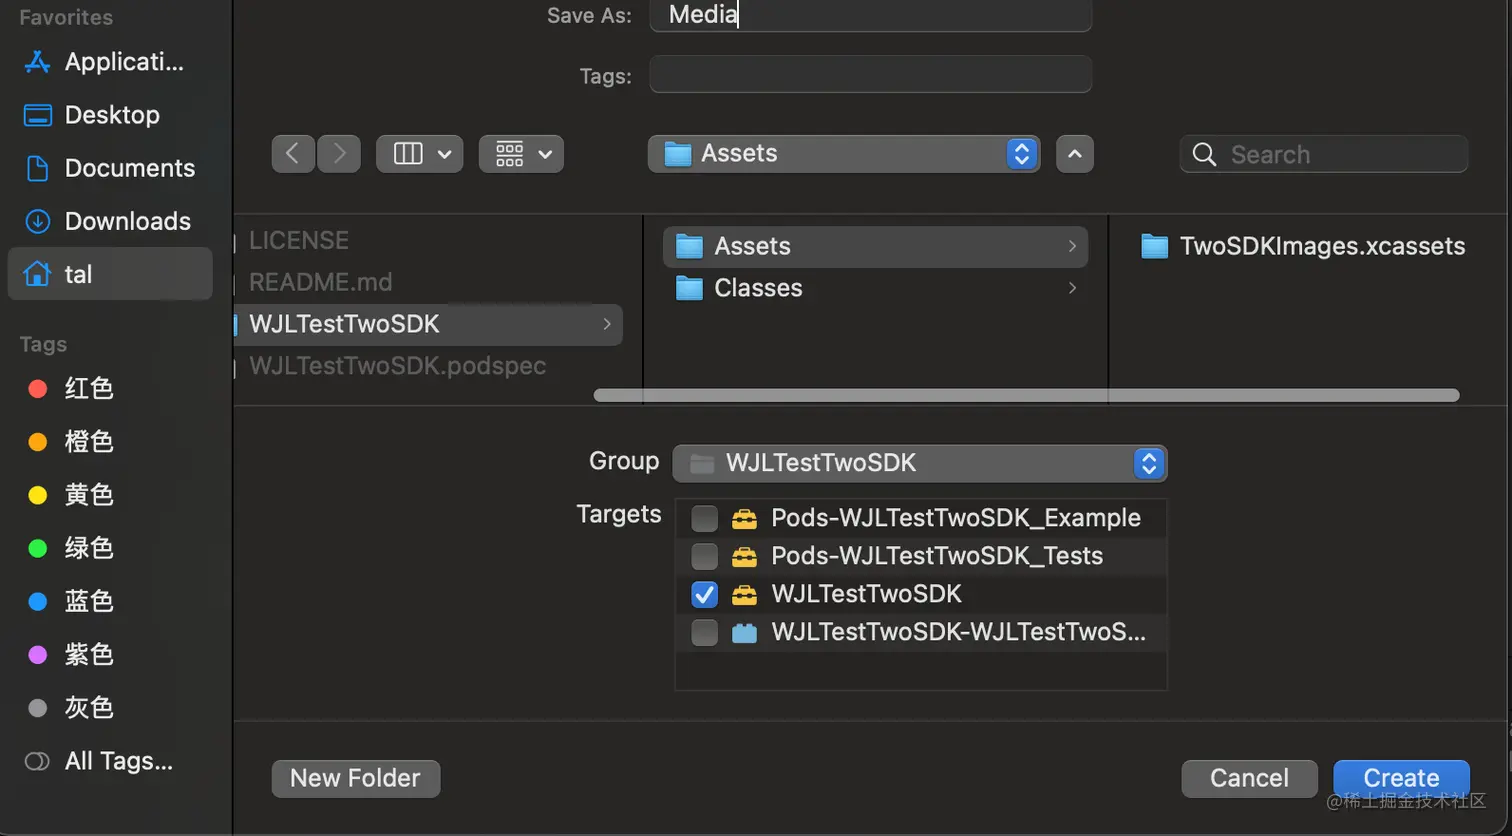
Task: Open the item grouping options menu
Action: pos(521,154)
